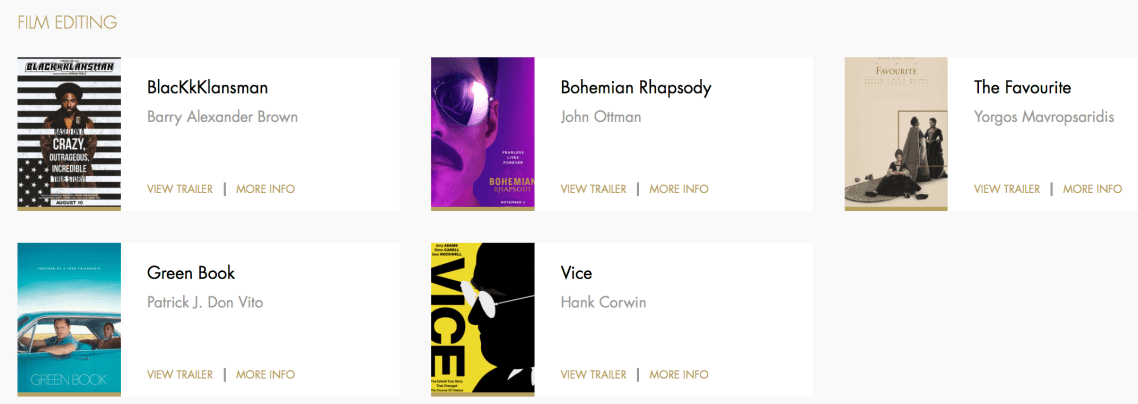The width and height of the screenshot is (1138, 404).
Task: View the Green Book trailer
Action: click(180, 375)
